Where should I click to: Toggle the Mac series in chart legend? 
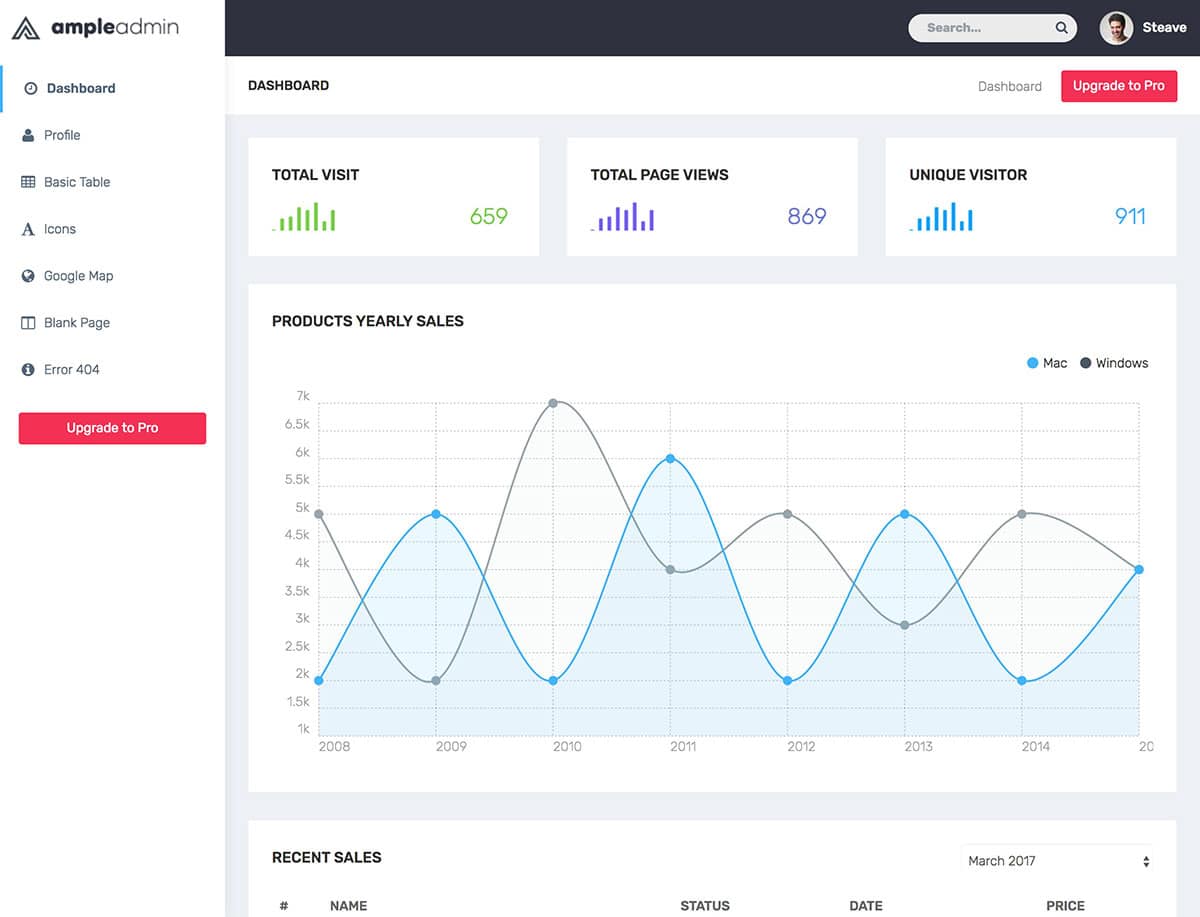[x=1047, y=363]
